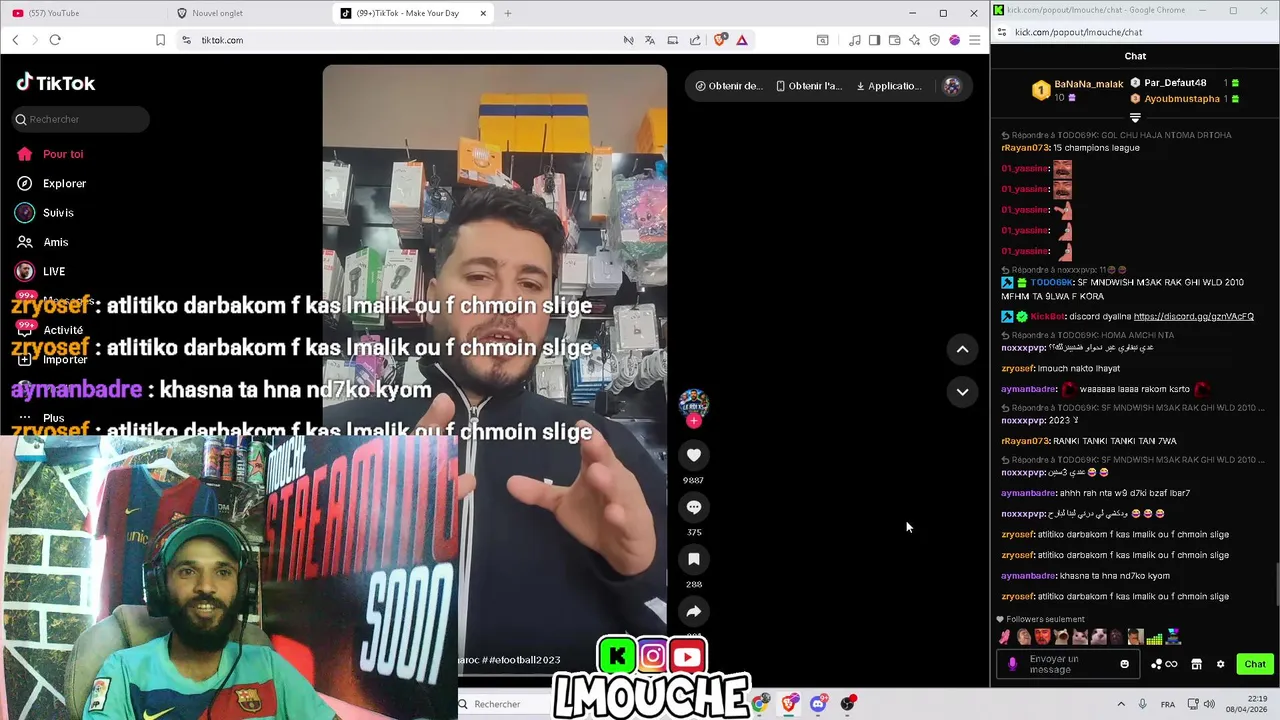
Task: Follow the creator via red plus badge
Action: (694, 421)
